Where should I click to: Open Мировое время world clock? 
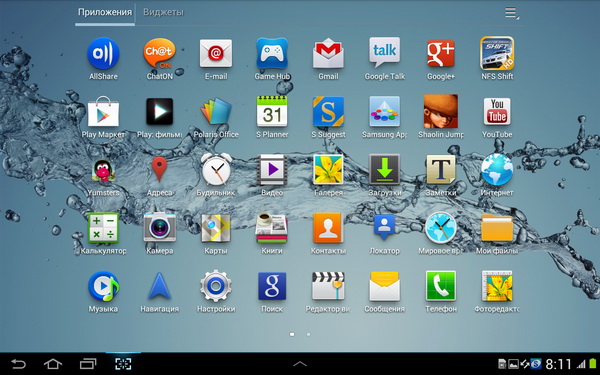(441, 228)
